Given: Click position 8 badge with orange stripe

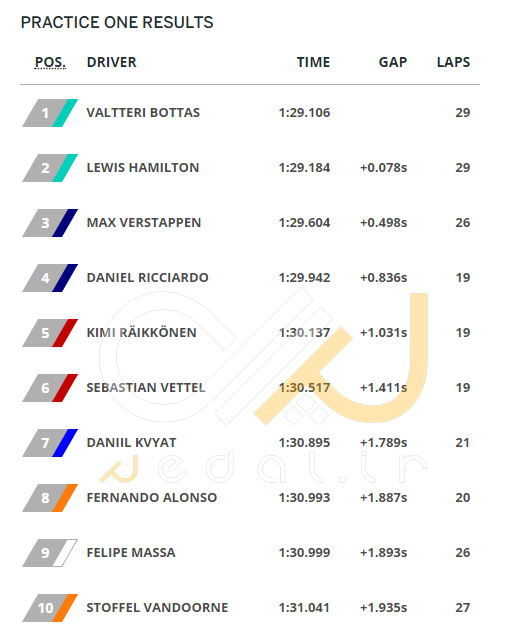Looking at the screenshot, I should tap(50, 498).
